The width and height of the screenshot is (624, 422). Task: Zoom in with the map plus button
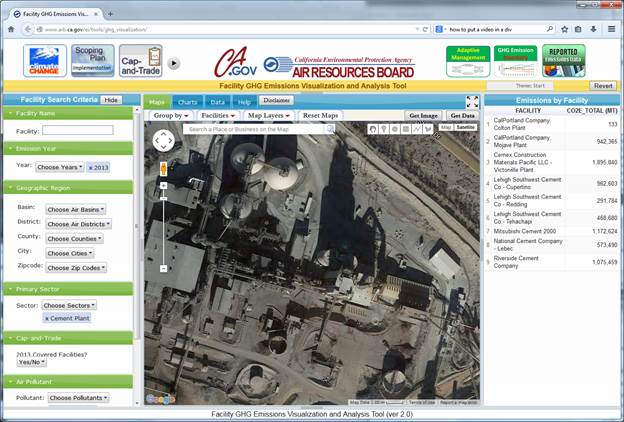[164, 186]
